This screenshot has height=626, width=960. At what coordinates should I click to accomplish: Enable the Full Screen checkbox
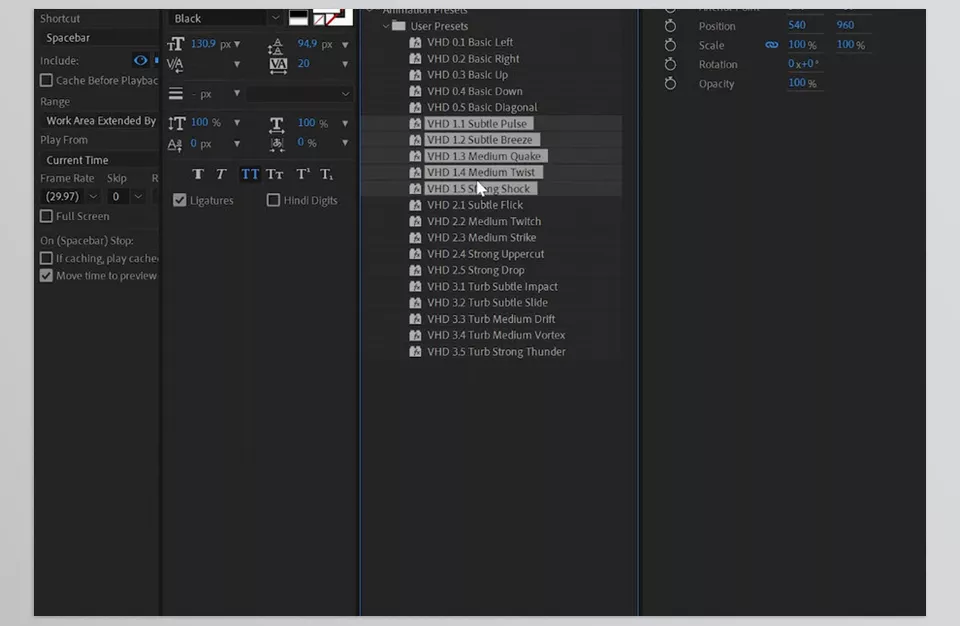[x=46, y=216]
